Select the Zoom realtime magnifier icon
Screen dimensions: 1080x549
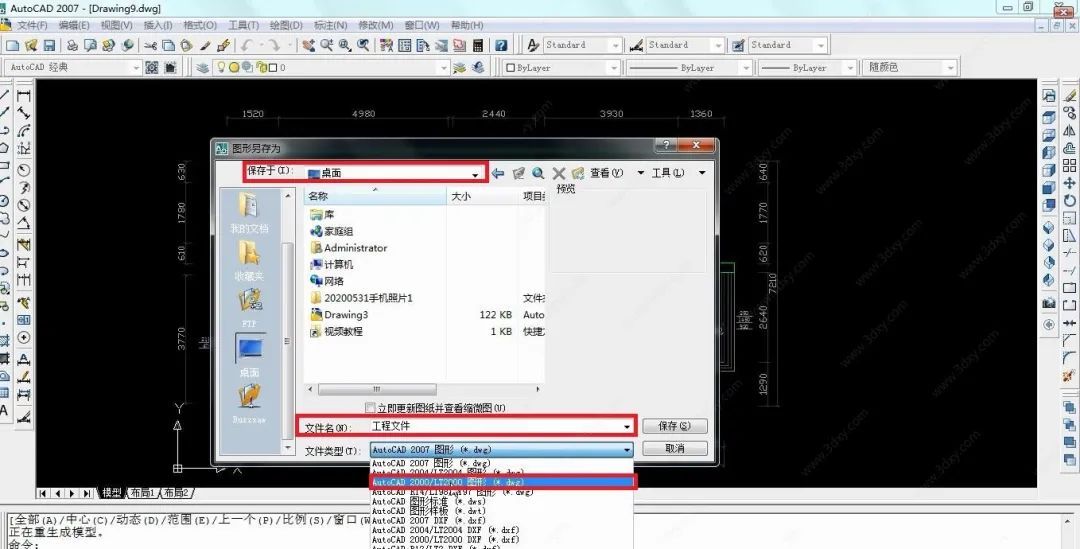(x=326, y=45)
